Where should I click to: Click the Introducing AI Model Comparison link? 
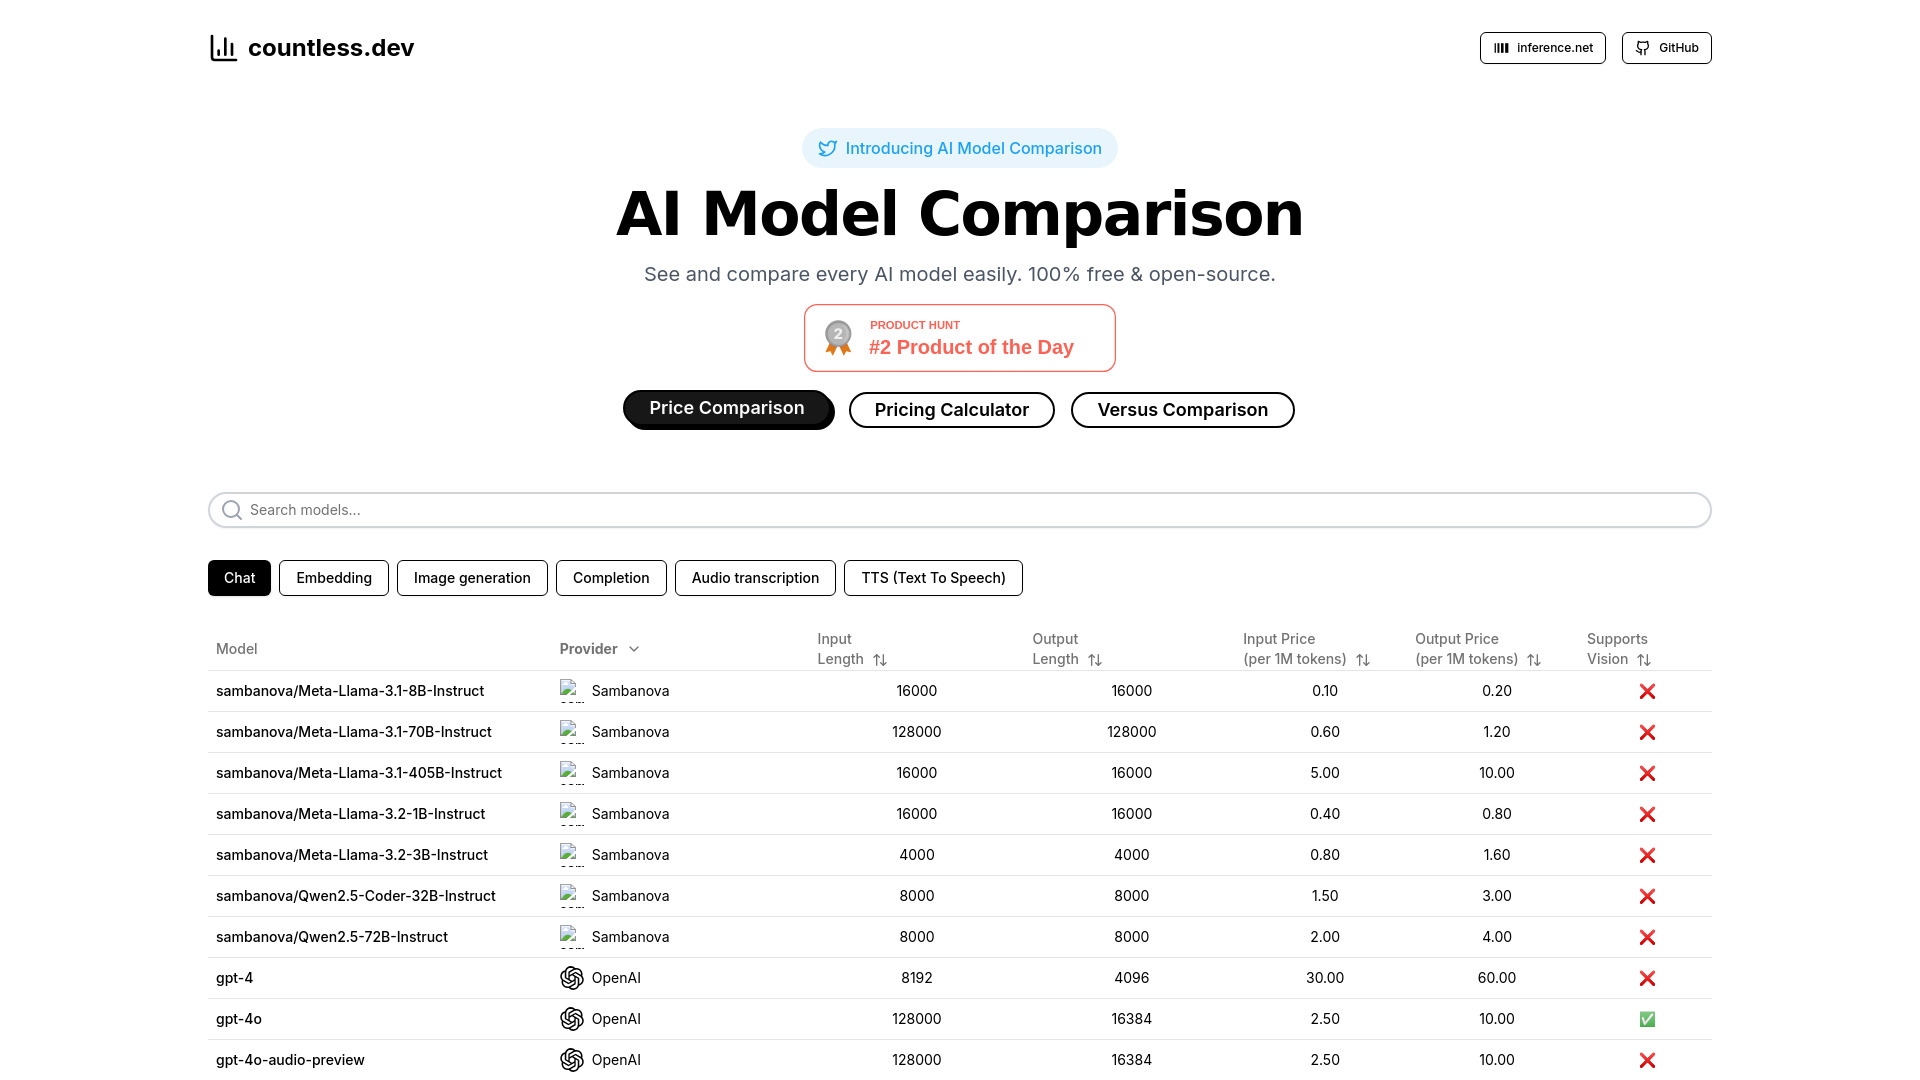[960, 148]
